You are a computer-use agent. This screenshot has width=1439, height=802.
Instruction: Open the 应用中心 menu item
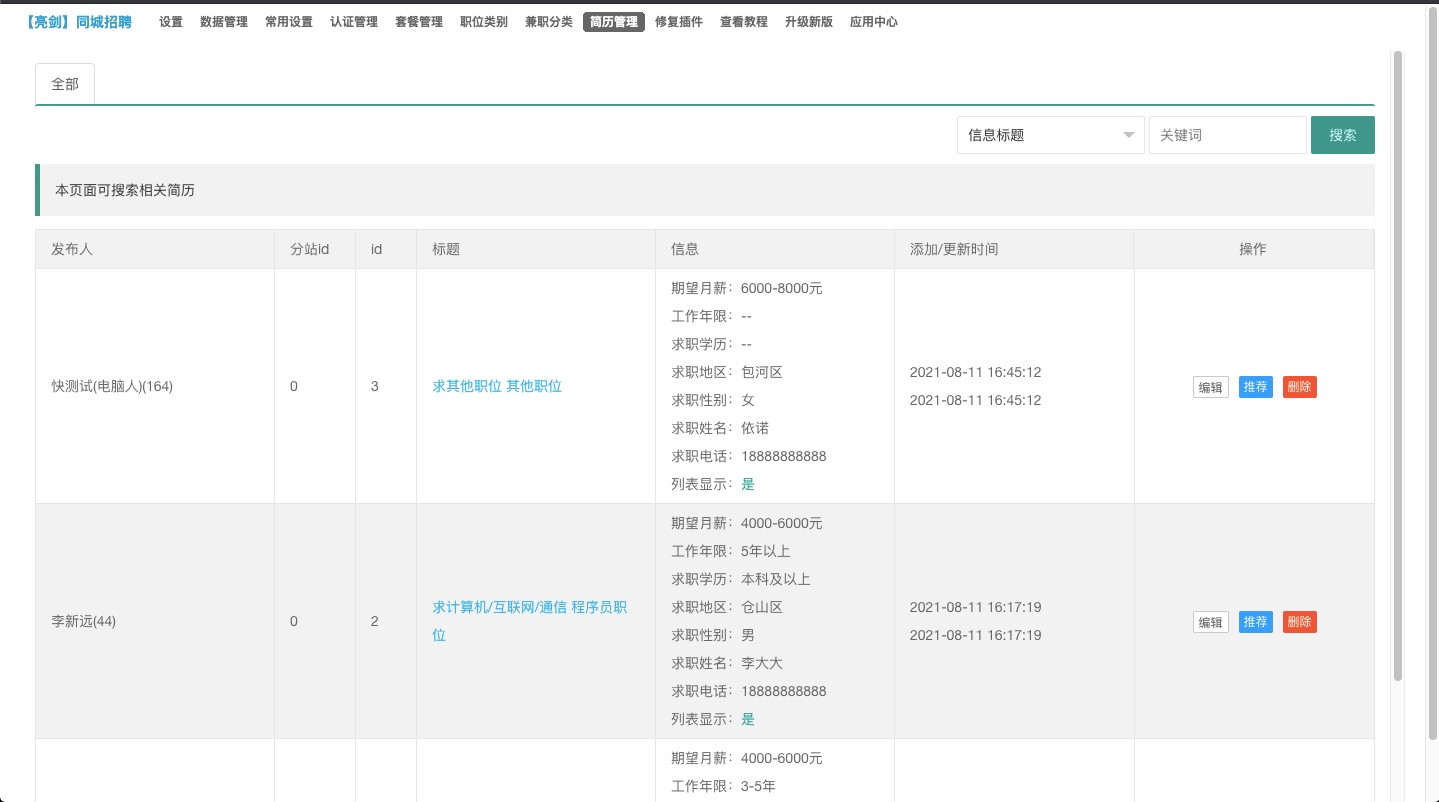[x=874, y=22]
